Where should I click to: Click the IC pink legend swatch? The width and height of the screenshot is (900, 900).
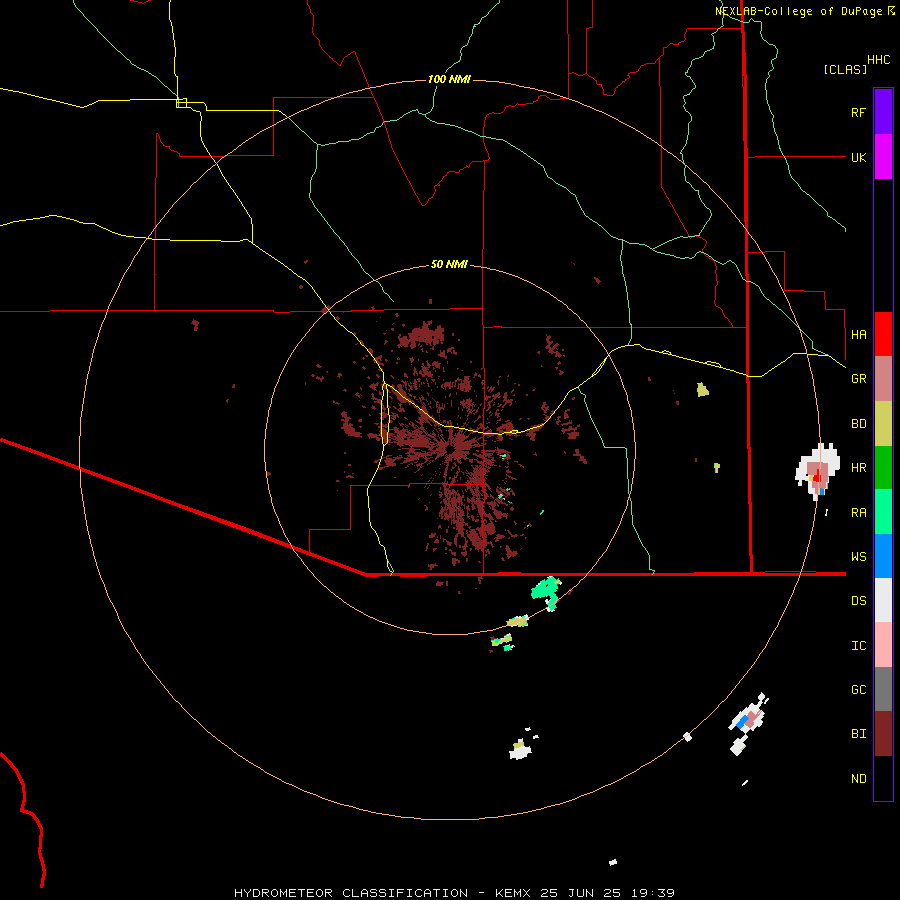(x=883, y=645)
